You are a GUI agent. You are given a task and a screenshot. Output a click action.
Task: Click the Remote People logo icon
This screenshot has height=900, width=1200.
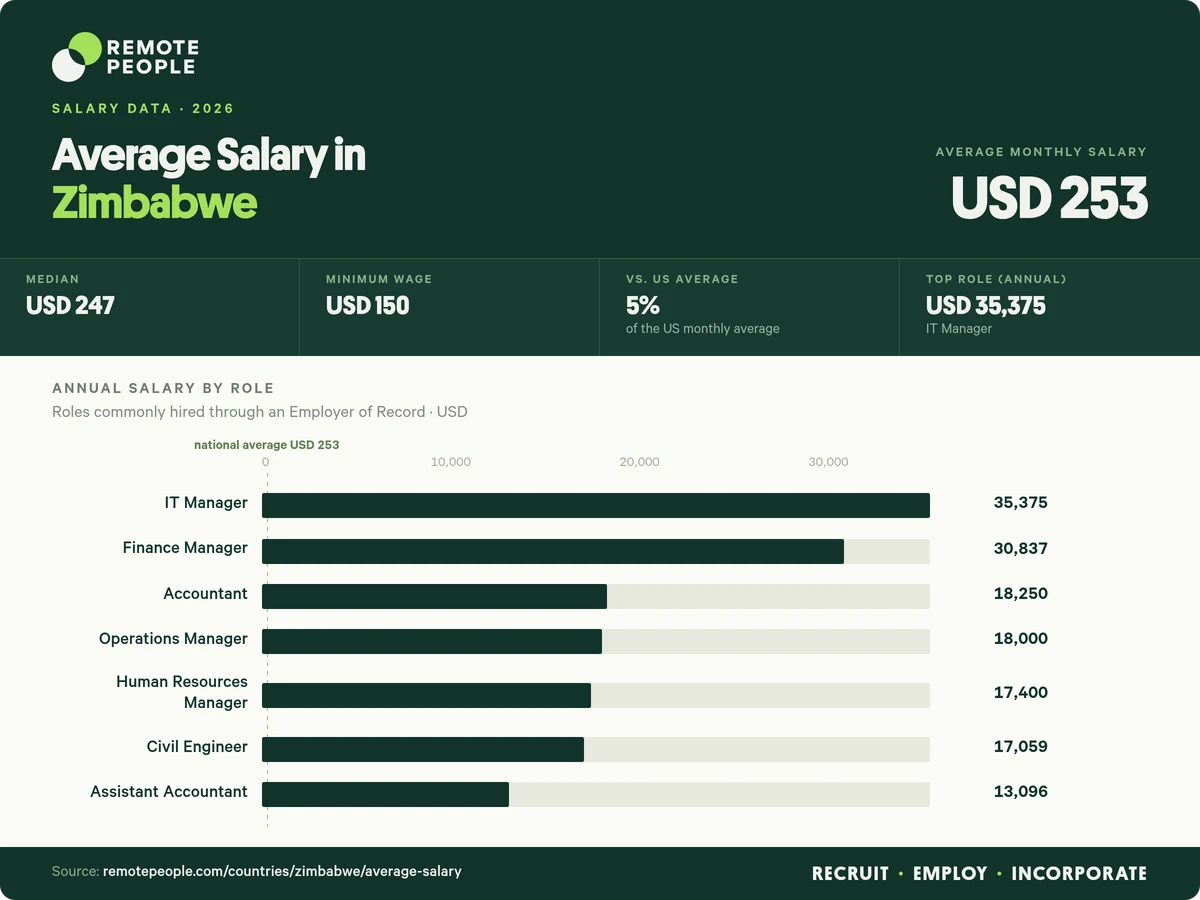77,57
